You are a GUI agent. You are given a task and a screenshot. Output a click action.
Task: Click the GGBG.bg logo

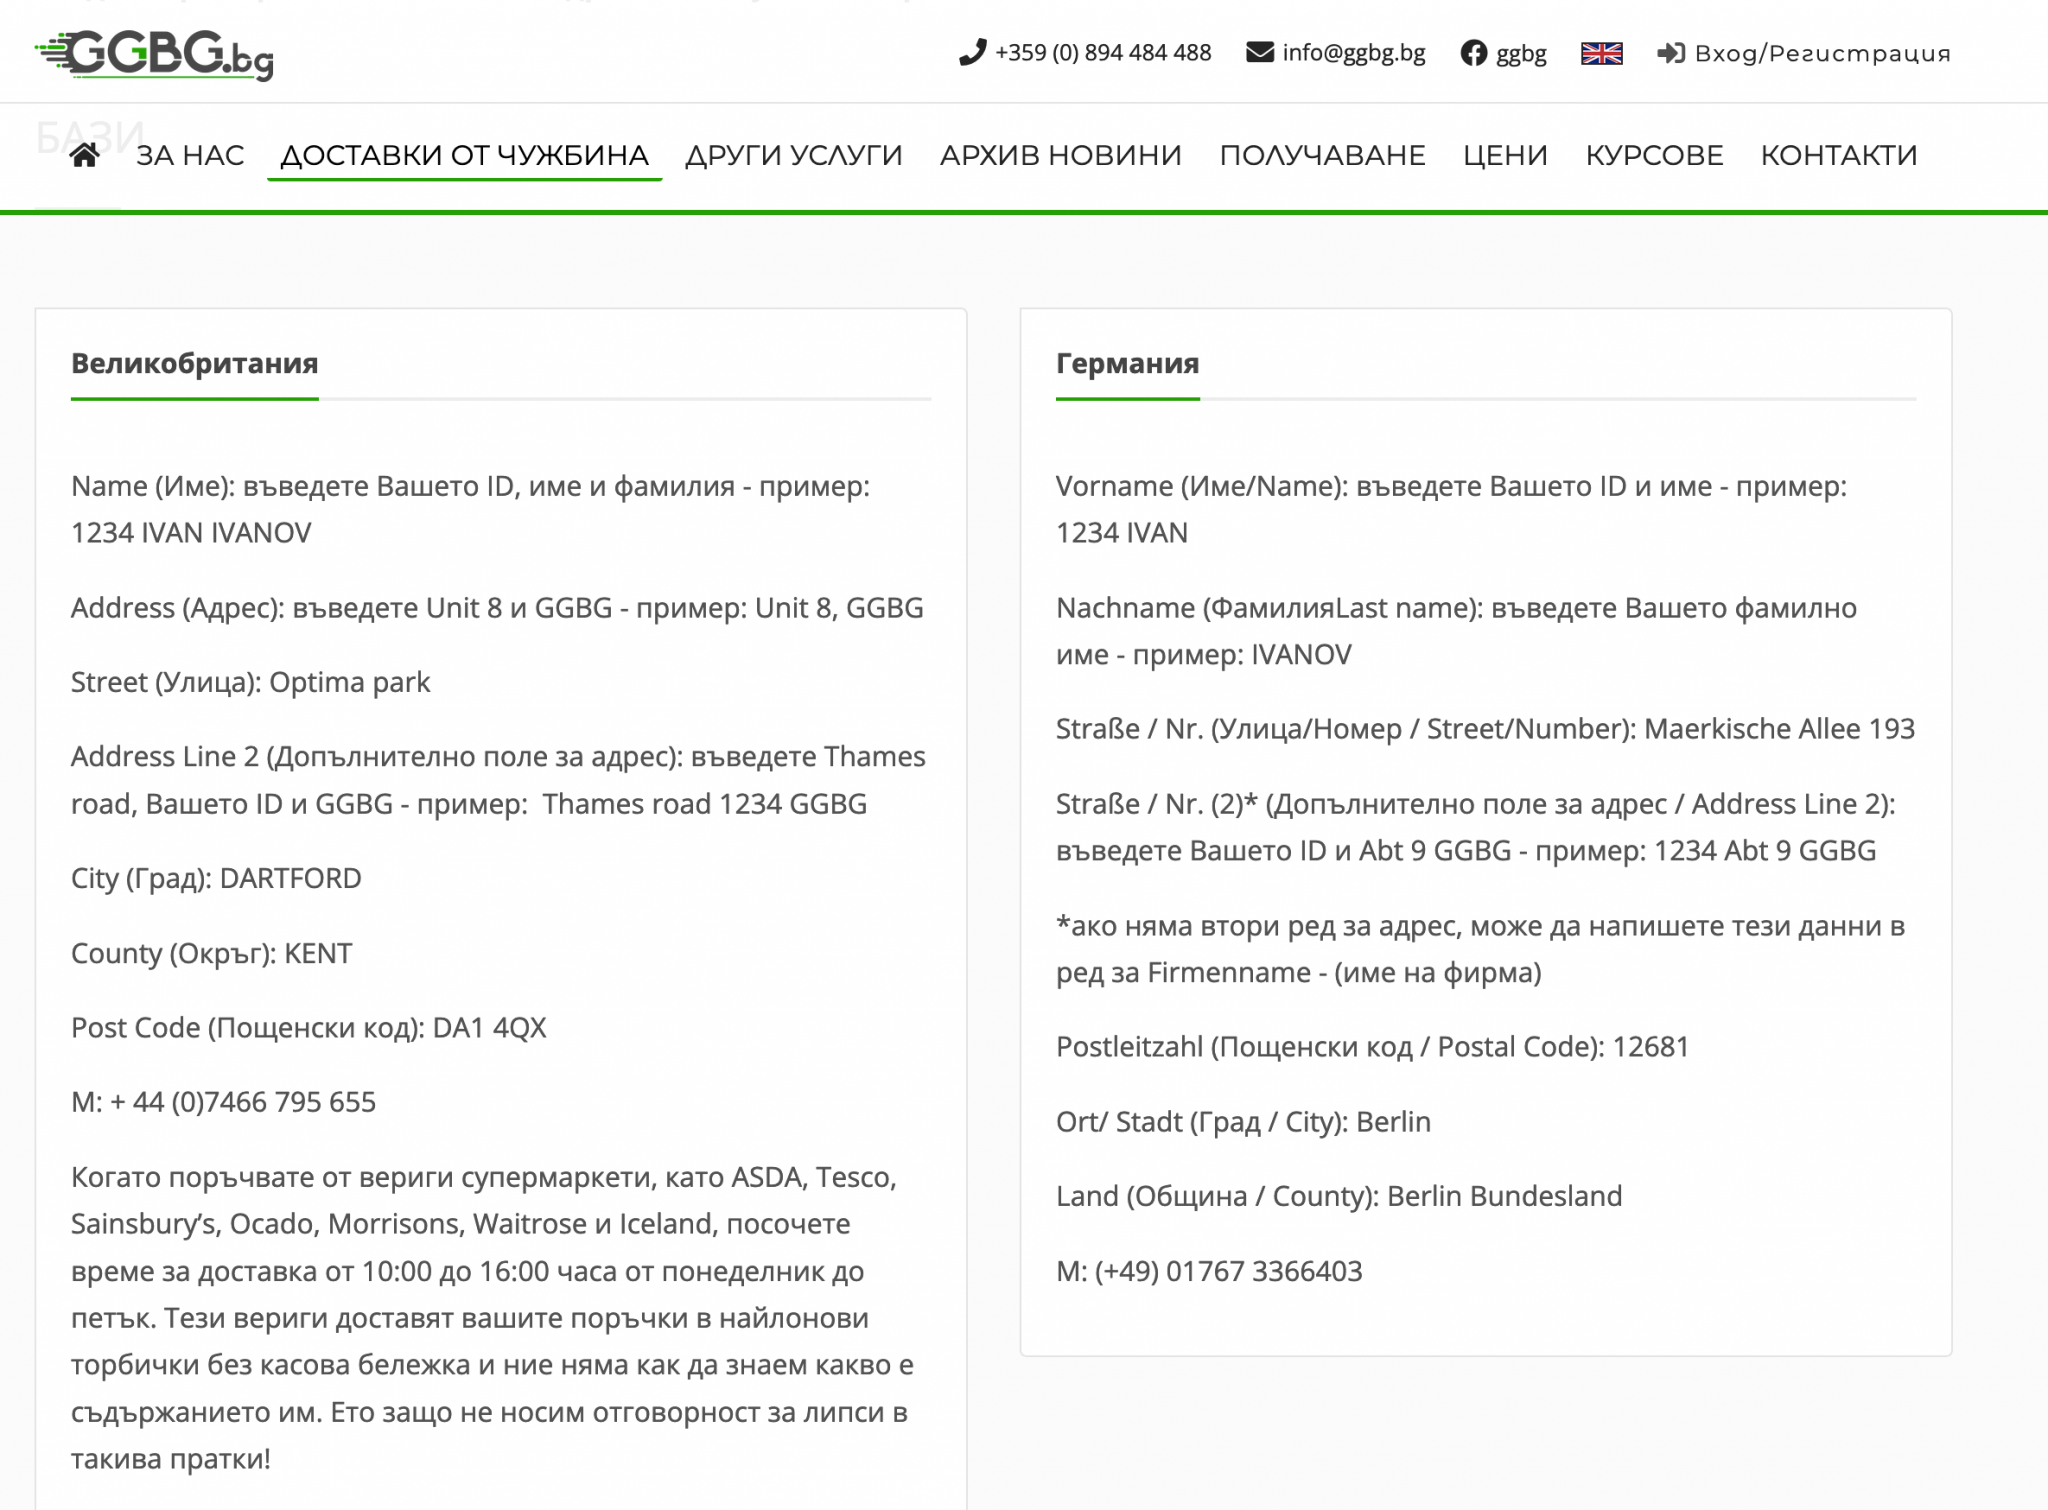coord(155,55)
